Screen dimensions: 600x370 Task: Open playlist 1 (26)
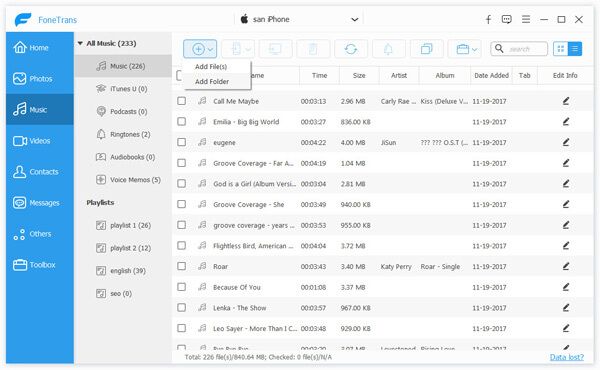[x=123, y=225]
